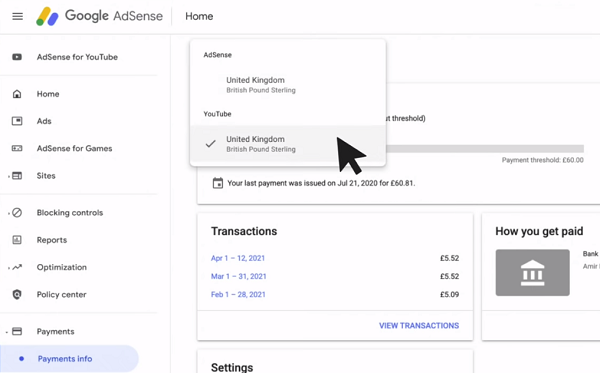The width and height of the screenshot is (600, 373).
Task: Click the AdSense for Games controller icon
Action: [17, 148]
